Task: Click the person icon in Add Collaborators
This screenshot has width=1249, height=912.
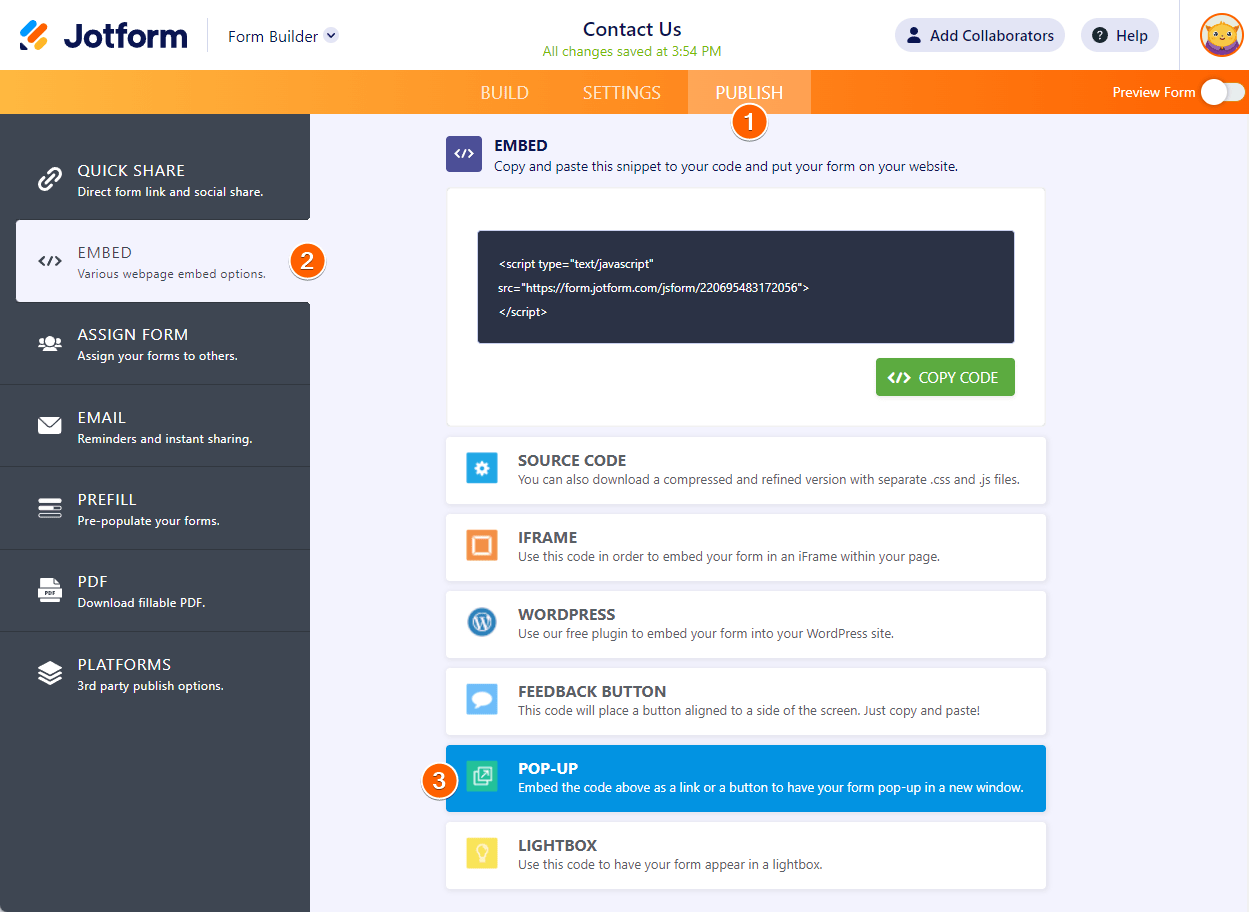Action: pos(914,35)
